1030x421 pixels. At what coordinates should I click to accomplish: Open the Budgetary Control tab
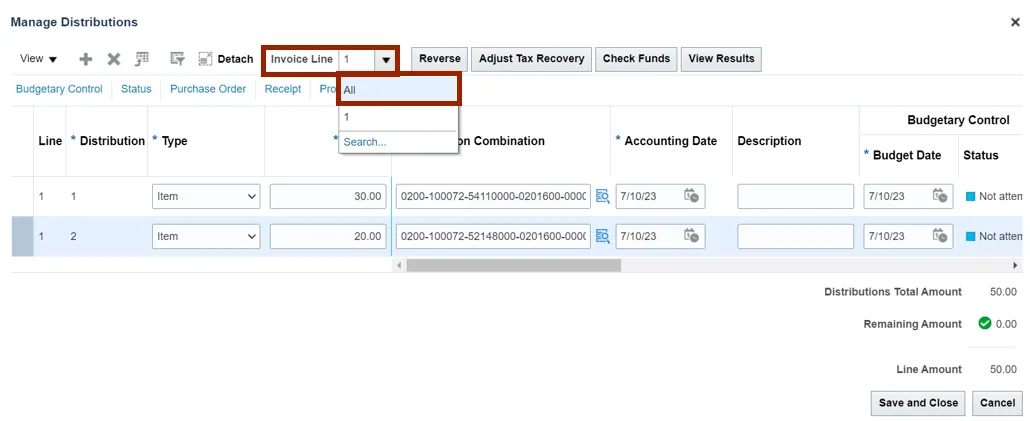(x=59, y=89)
